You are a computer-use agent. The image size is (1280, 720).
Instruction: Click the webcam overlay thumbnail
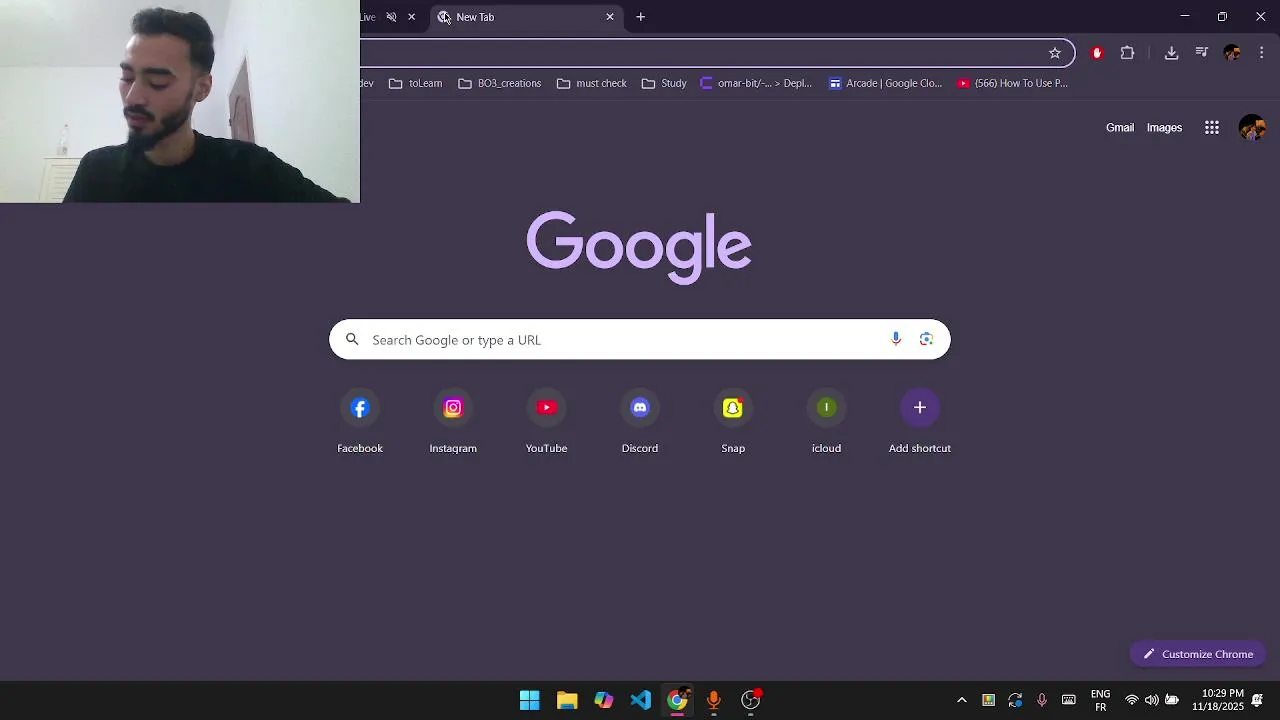(x=180, y=101)
